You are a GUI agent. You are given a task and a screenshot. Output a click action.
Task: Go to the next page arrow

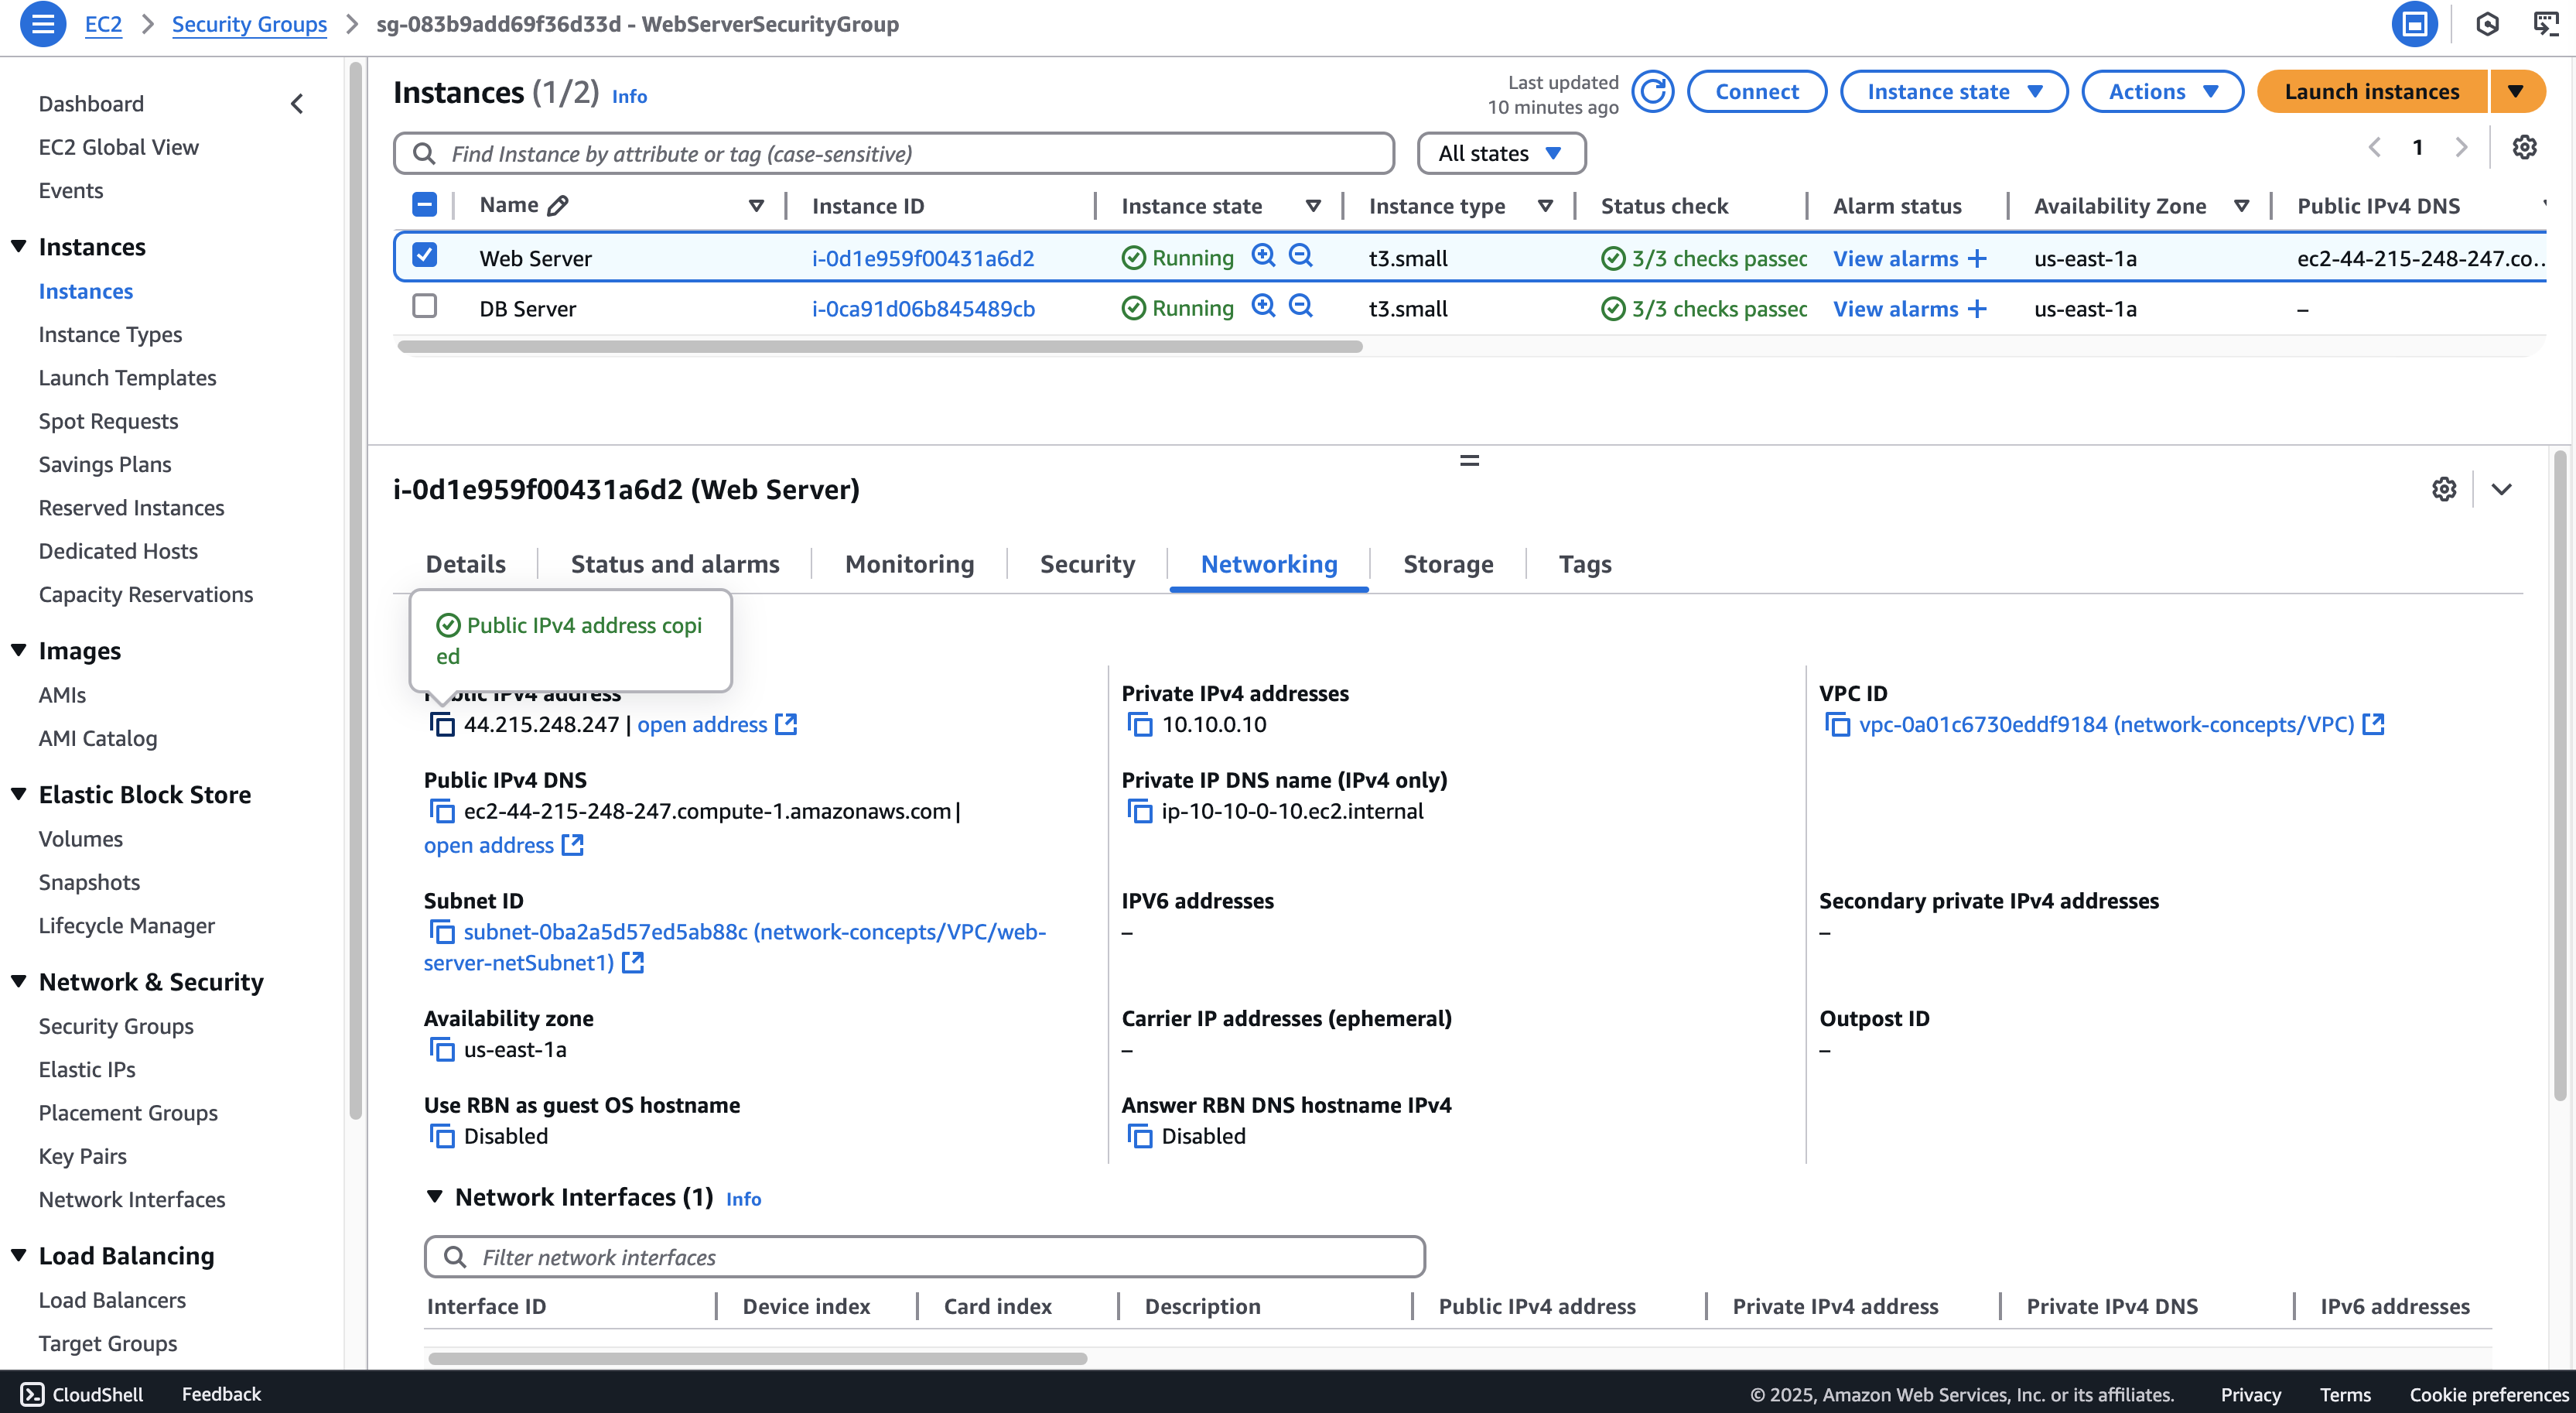[x=2461, y=148]
